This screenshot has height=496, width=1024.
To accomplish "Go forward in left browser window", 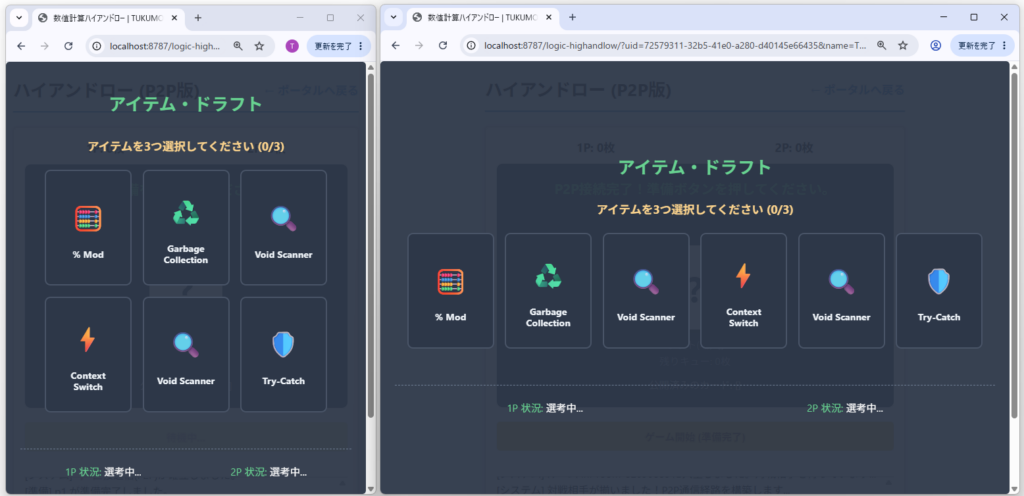I will (44, 46).
